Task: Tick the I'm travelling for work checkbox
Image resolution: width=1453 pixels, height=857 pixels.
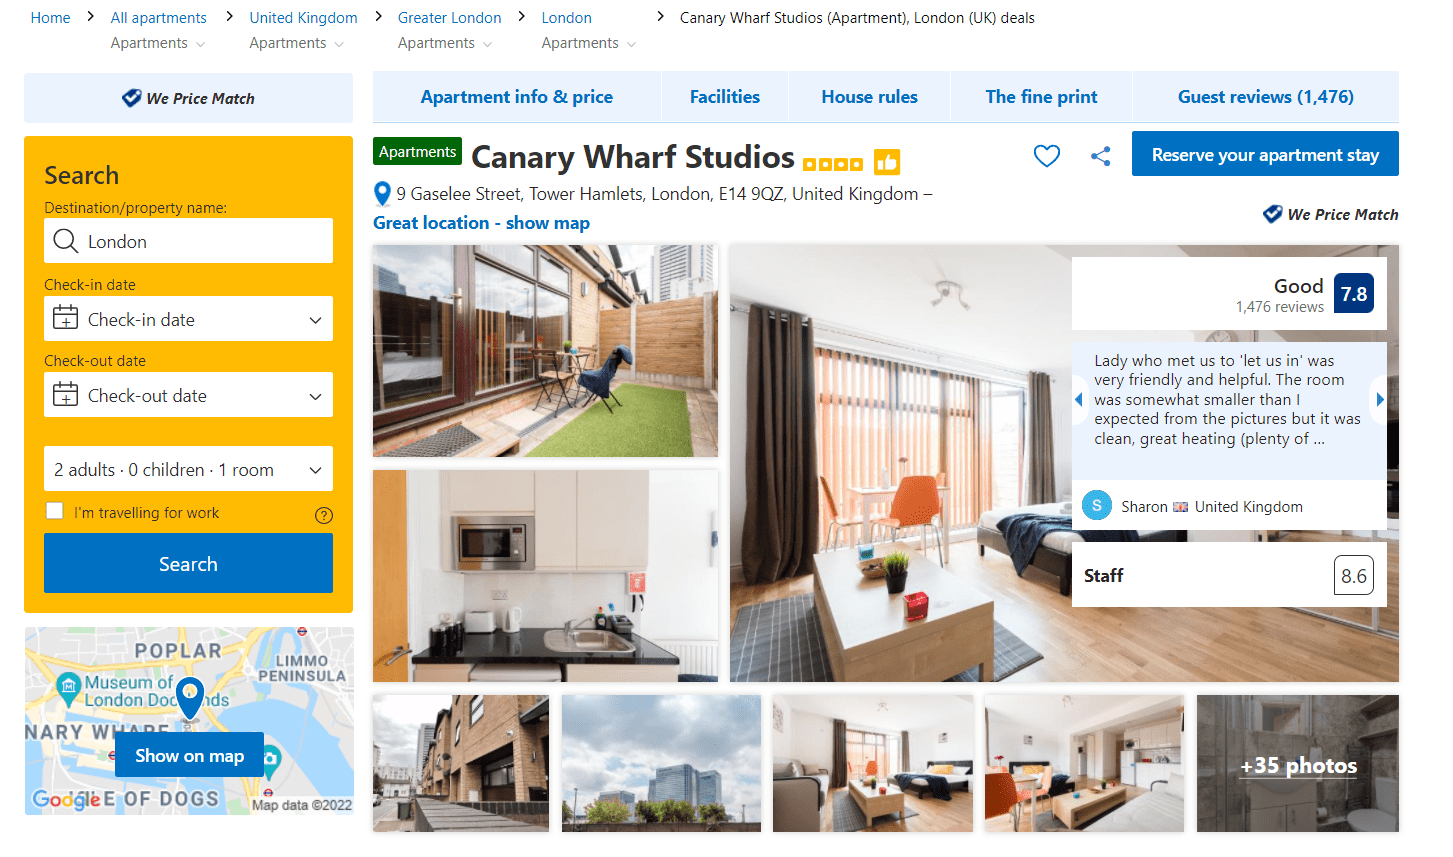Action: 55,511
